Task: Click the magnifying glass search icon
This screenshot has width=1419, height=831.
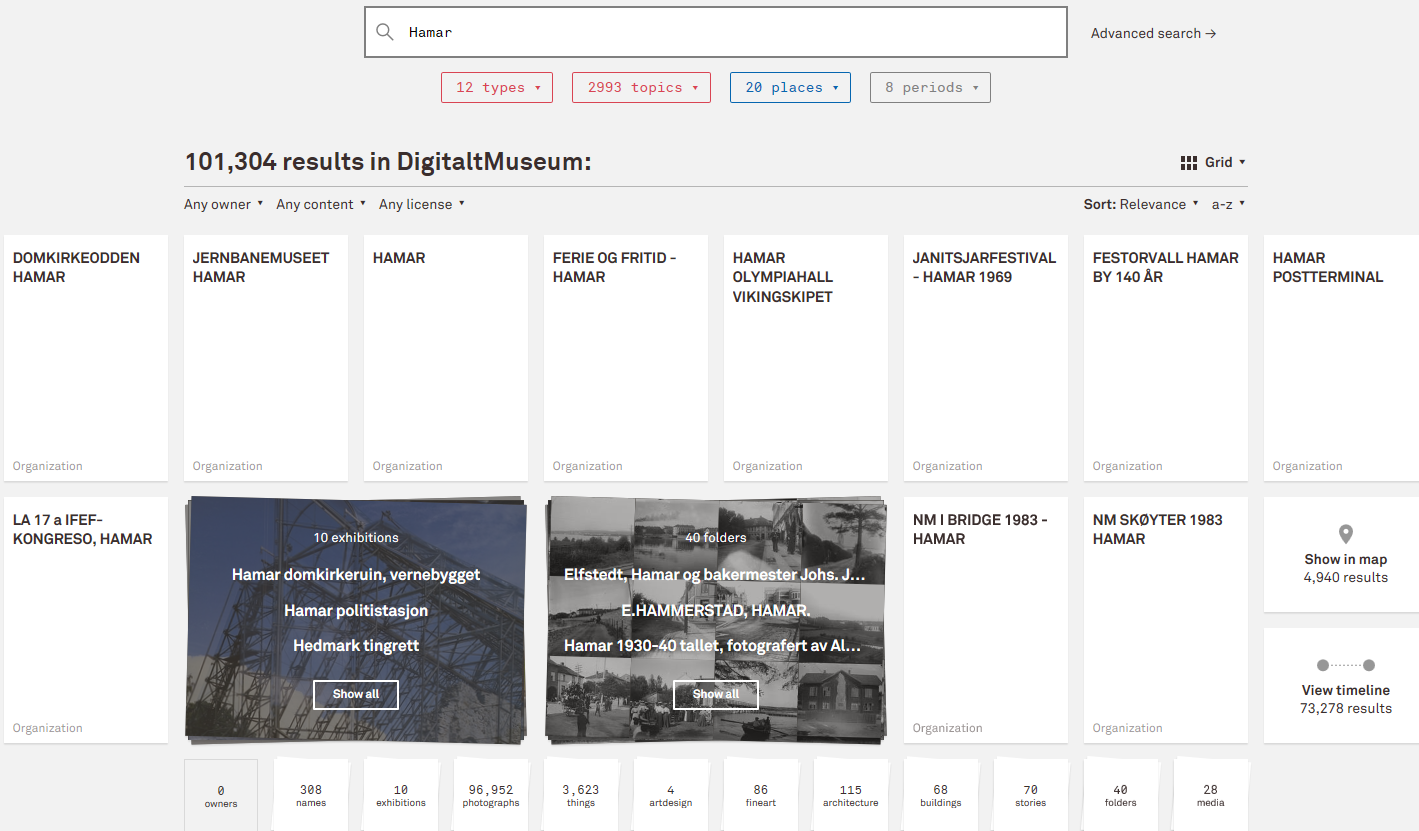Action: (385, 32)
